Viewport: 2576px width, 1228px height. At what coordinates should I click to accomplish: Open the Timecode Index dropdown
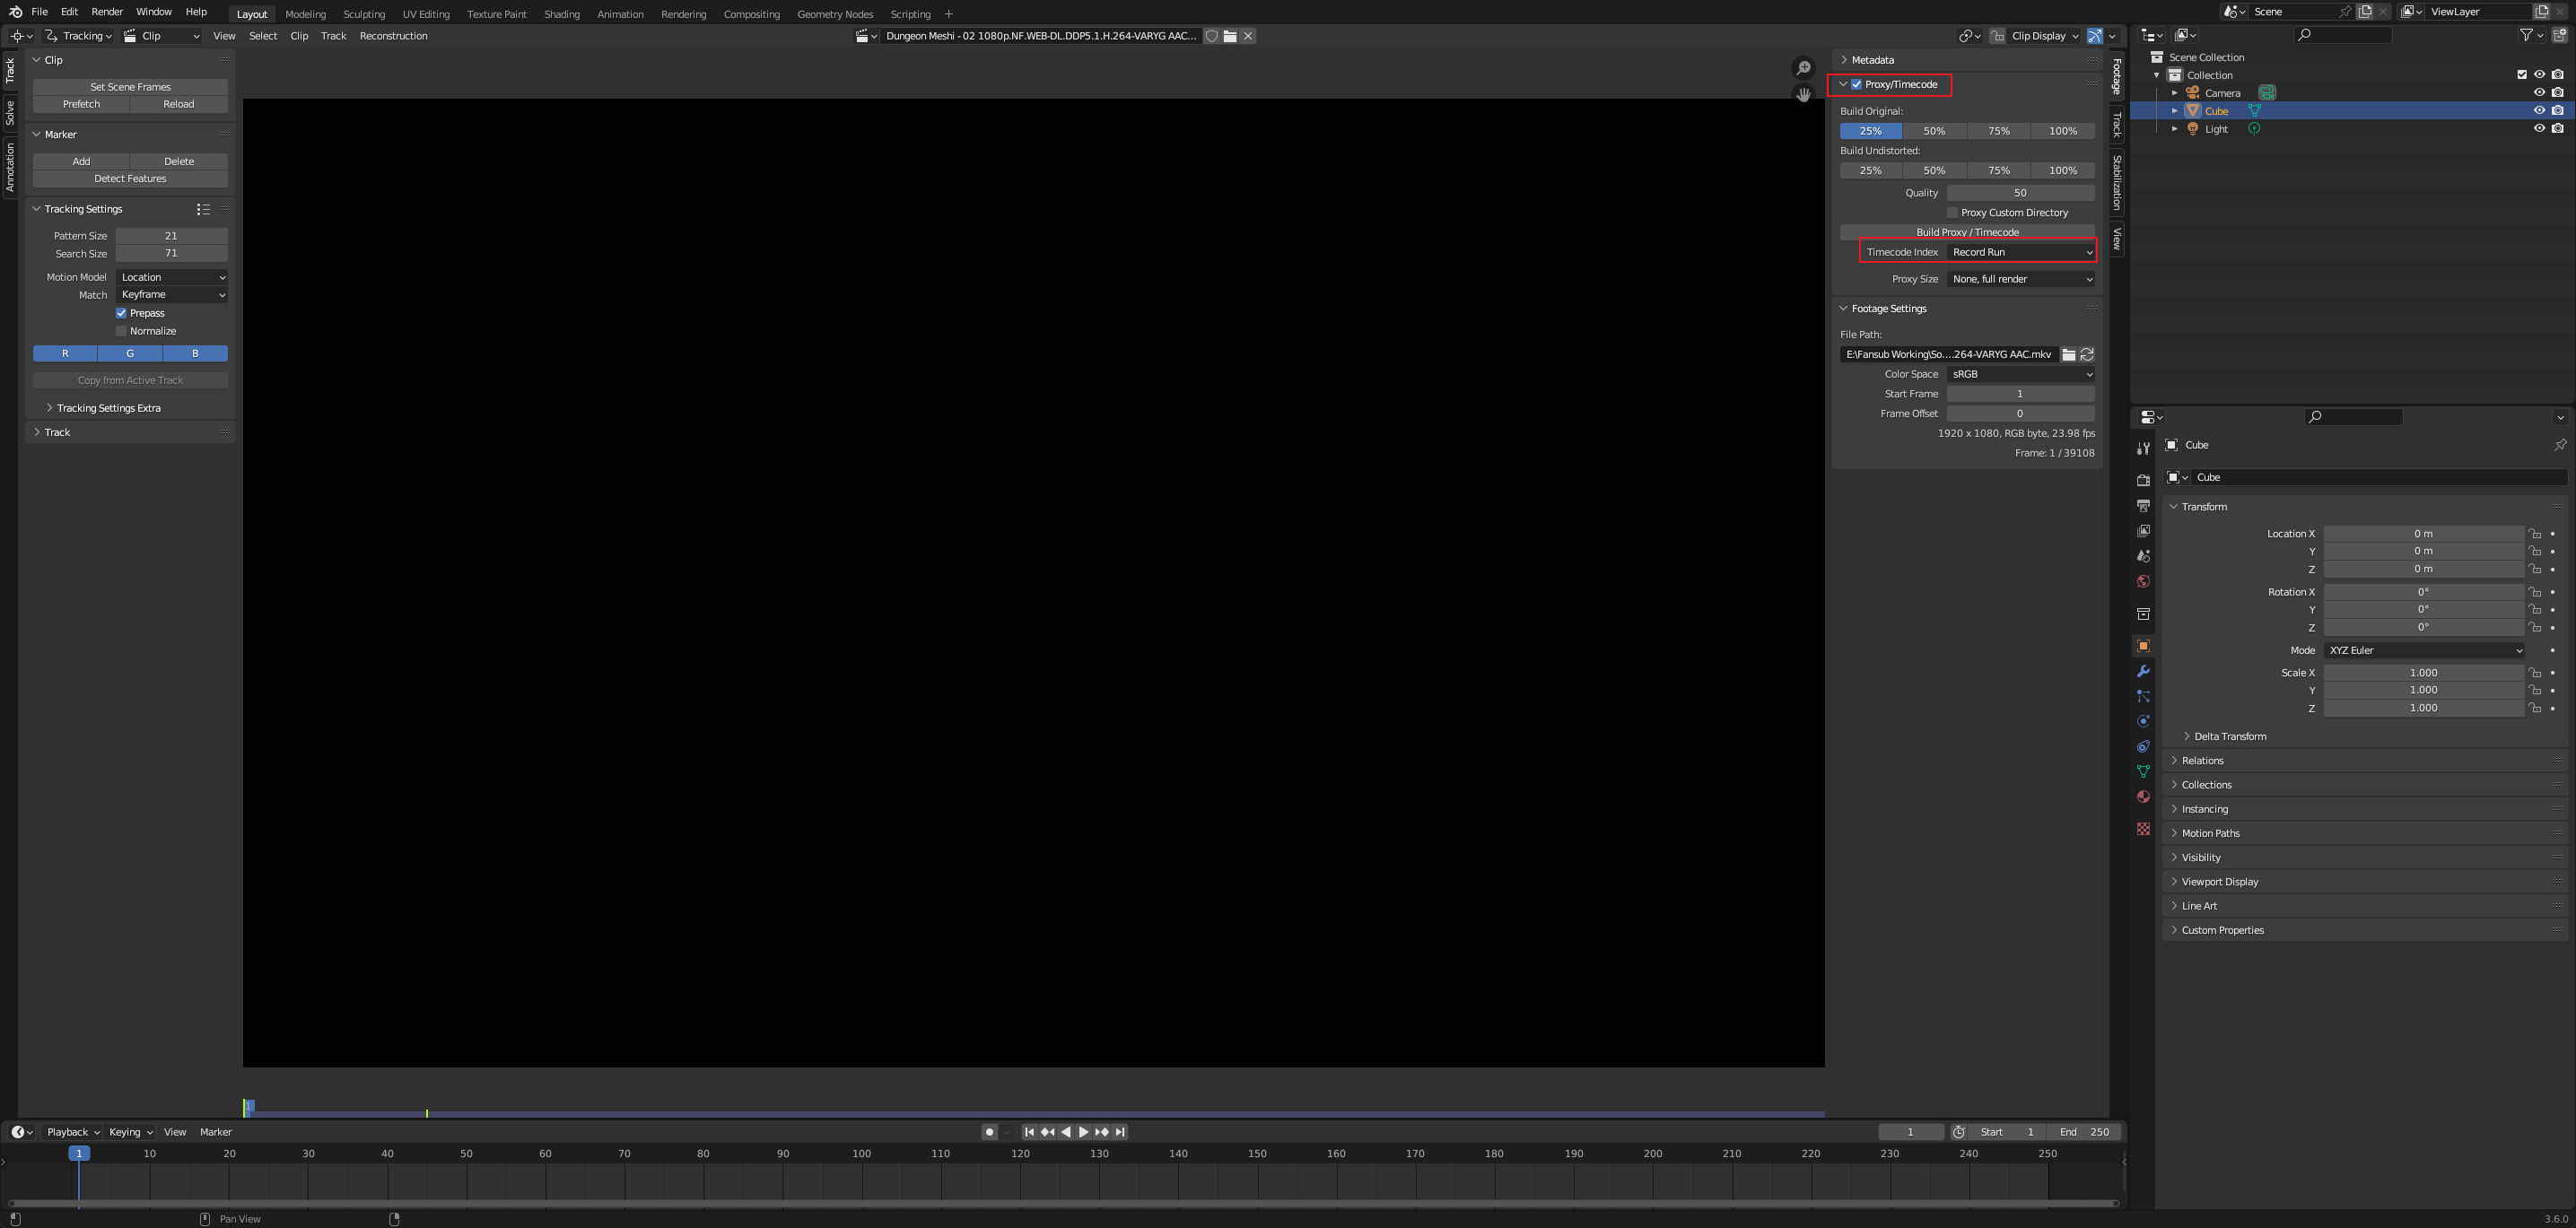pyautogui.click(x=2020, y=253)
